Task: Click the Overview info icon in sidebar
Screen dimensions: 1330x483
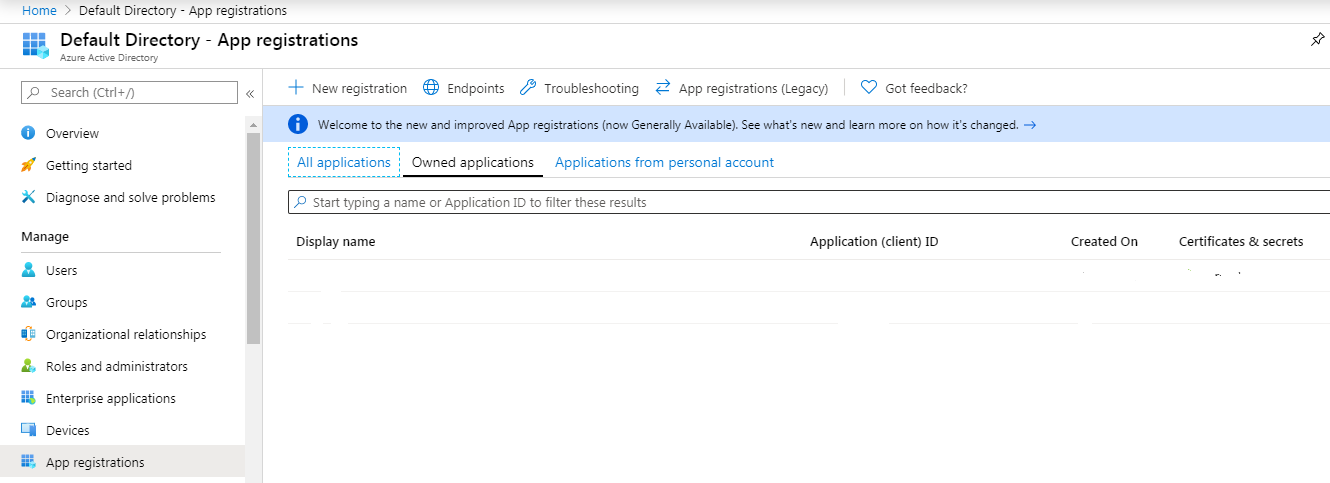Action: [28, 133]
